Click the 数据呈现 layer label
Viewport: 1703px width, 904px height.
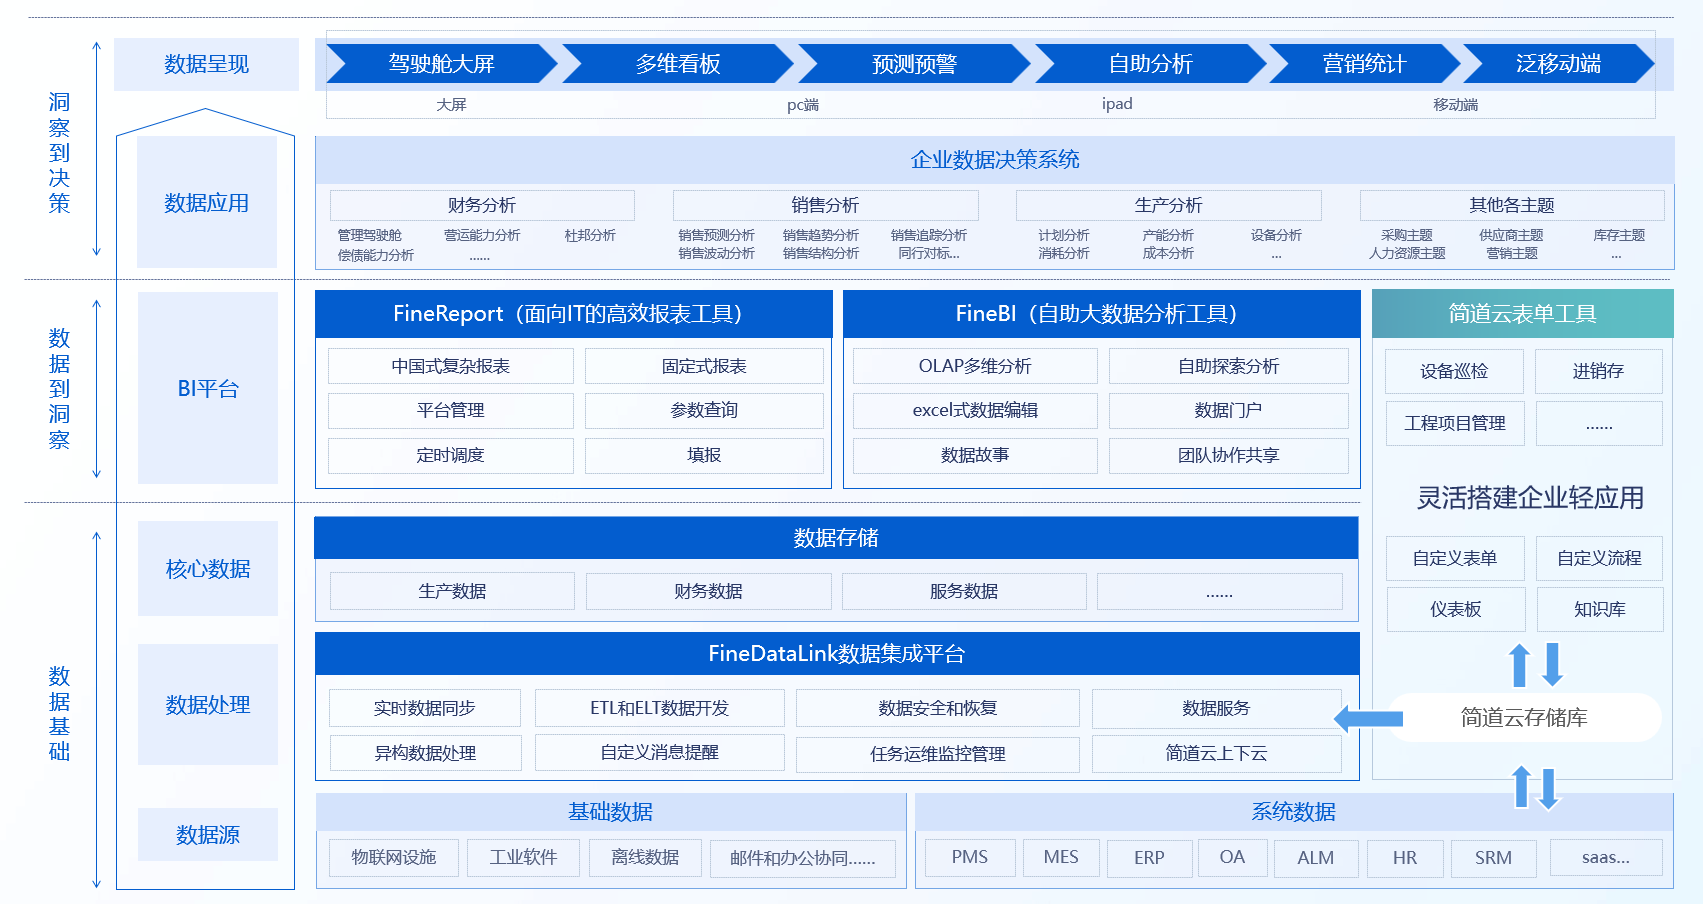click(206, 64)
